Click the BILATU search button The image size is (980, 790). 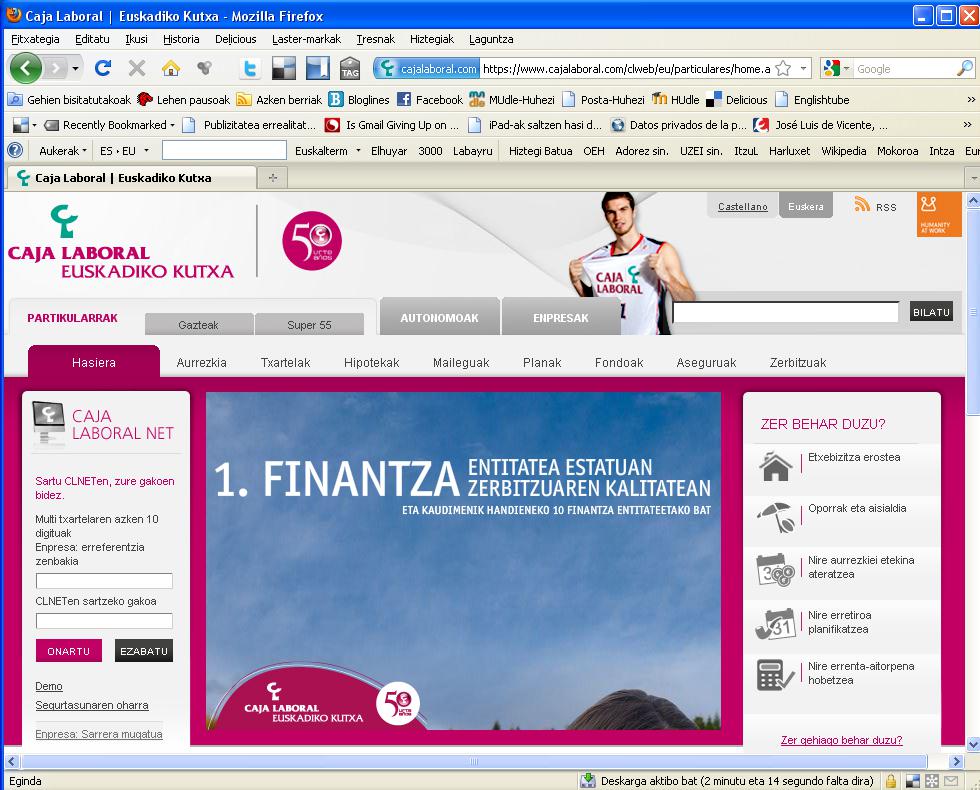point(930,312)
